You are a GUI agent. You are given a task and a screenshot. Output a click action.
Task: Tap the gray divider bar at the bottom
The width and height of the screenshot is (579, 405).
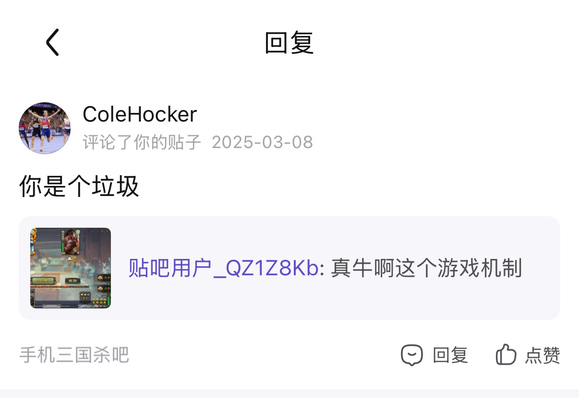(x=290, y=393)
